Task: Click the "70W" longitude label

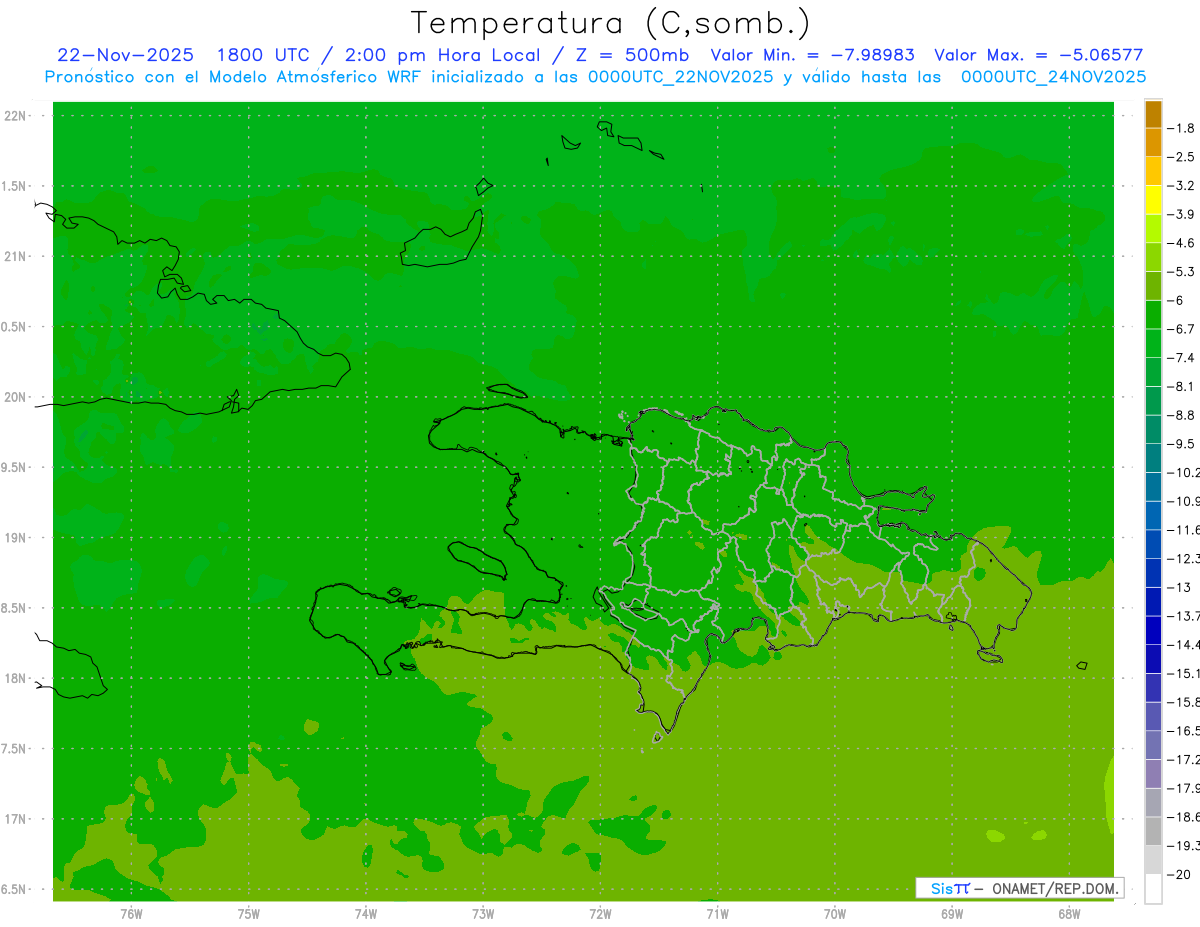Action: point(835,913)
